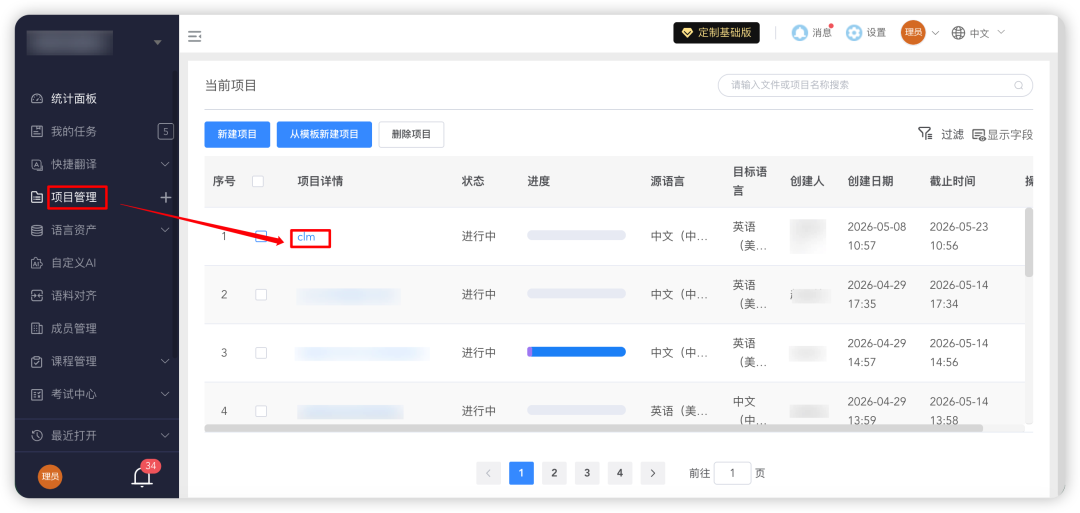The image size is (1080, 513).
Task: Click the 创建日期 column header
Action: (870, 181)
